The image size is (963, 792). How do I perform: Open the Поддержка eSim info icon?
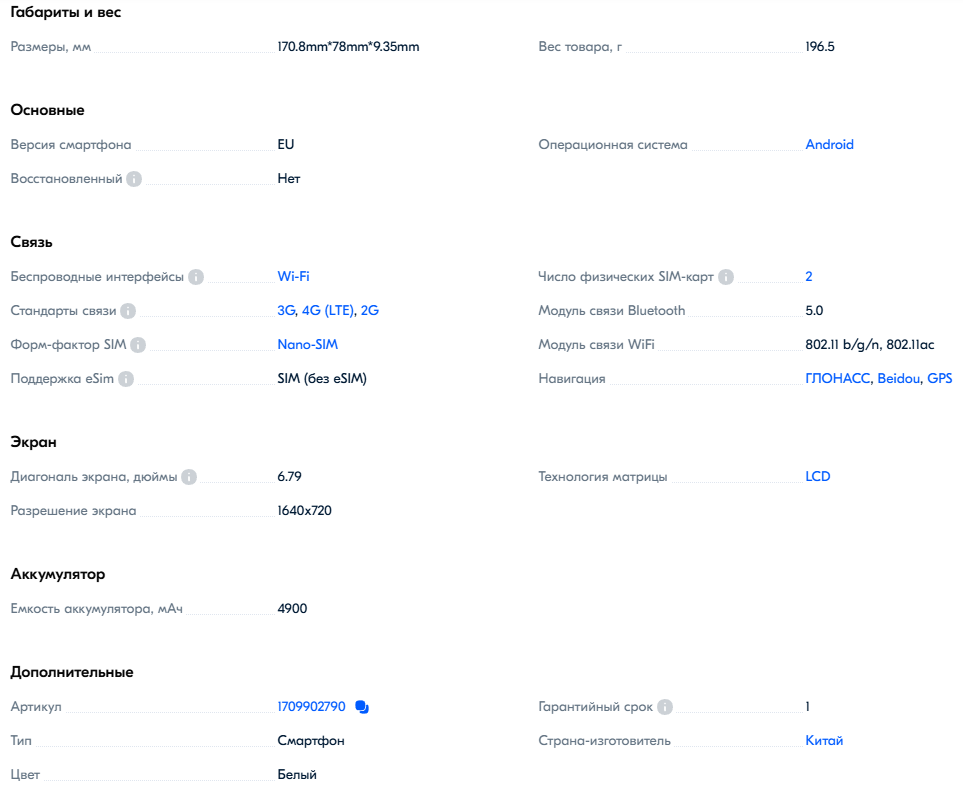pyautogui.click(x=126, y=379)
